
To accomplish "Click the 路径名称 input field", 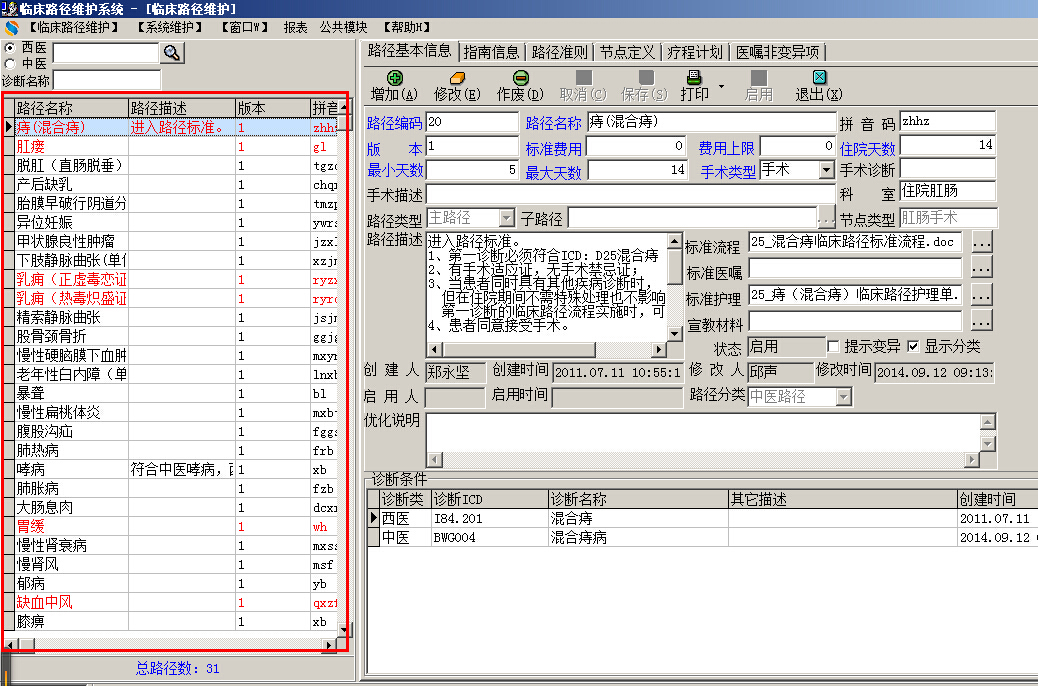I will click(711, 122).
